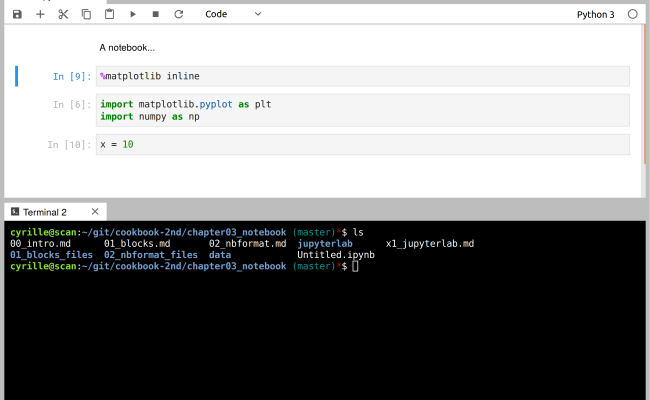Viewport: 650px width, 400px height.
Task: Select the In [6] cell prompt
Action: click(72, 104)
